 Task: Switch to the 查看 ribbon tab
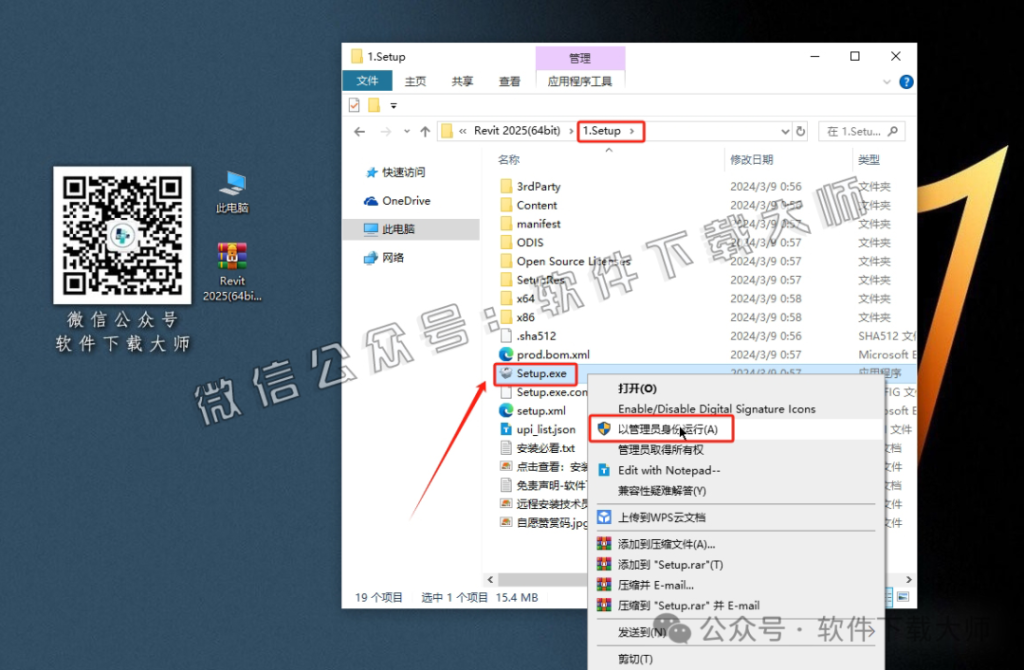[509, 82]
